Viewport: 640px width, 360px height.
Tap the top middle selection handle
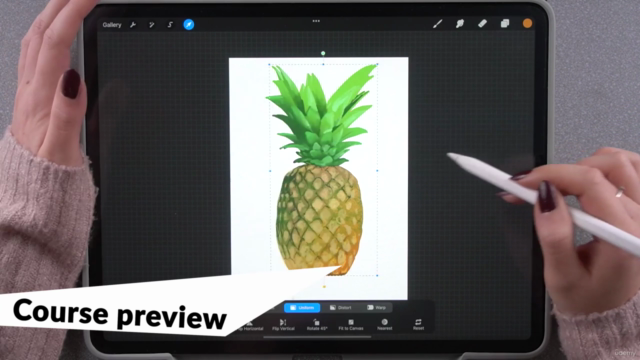pos(323,64)
